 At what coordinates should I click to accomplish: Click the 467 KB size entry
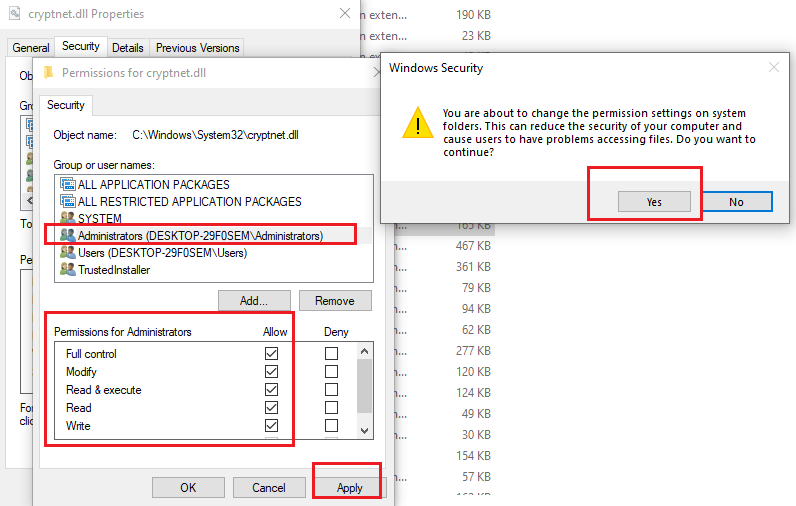473,246
